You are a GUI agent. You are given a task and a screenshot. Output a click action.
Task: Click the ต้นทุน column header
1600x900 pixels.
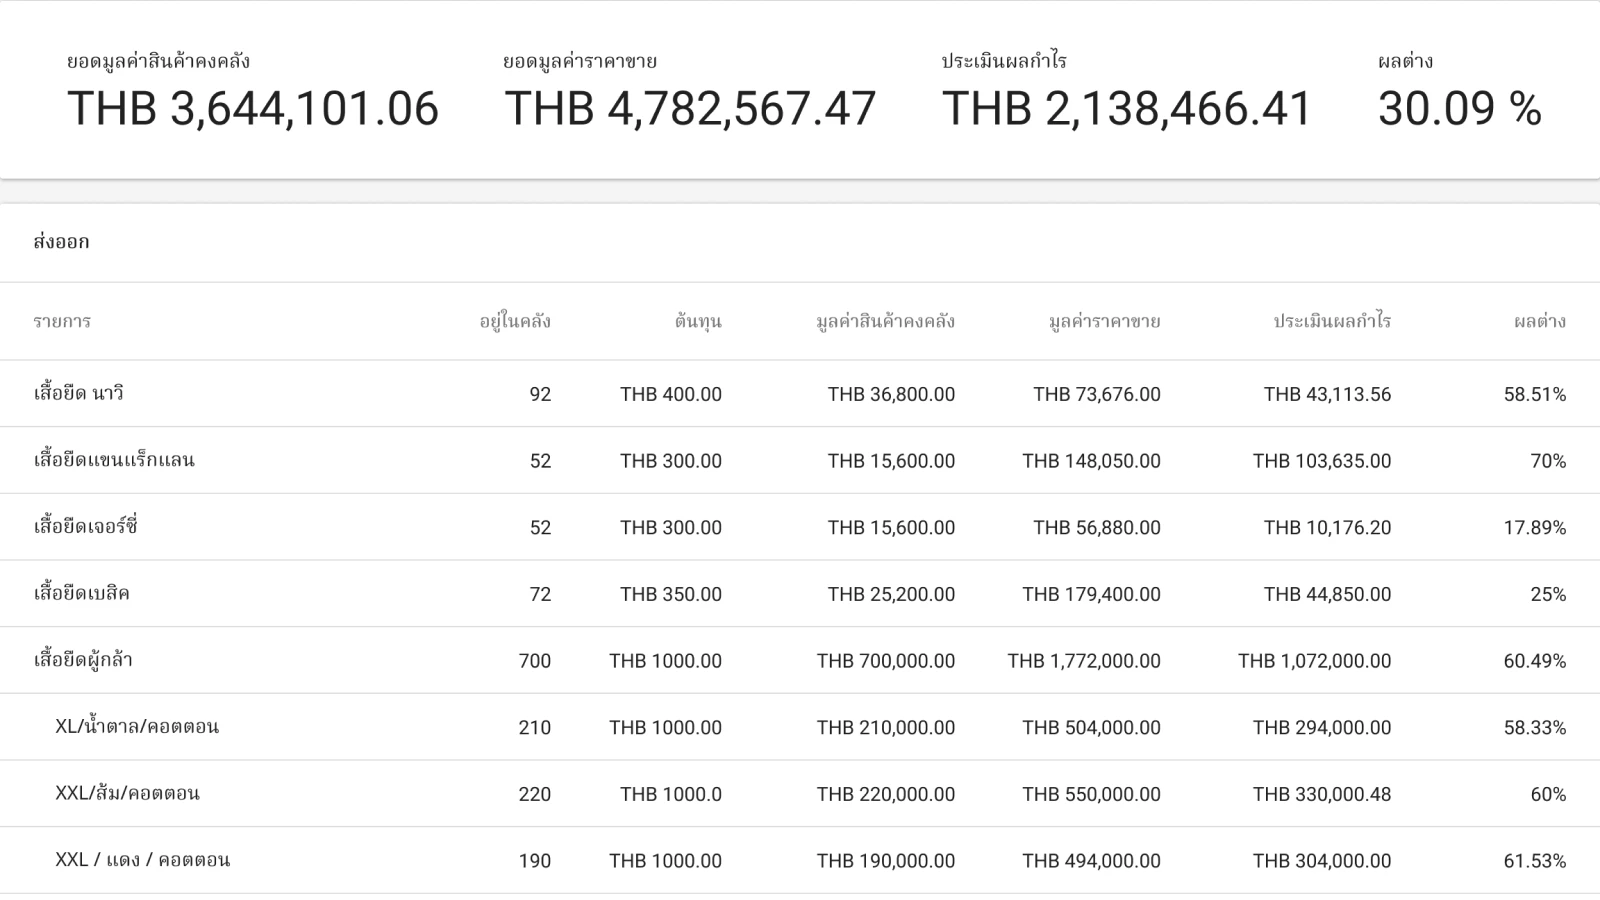point(697,322)
